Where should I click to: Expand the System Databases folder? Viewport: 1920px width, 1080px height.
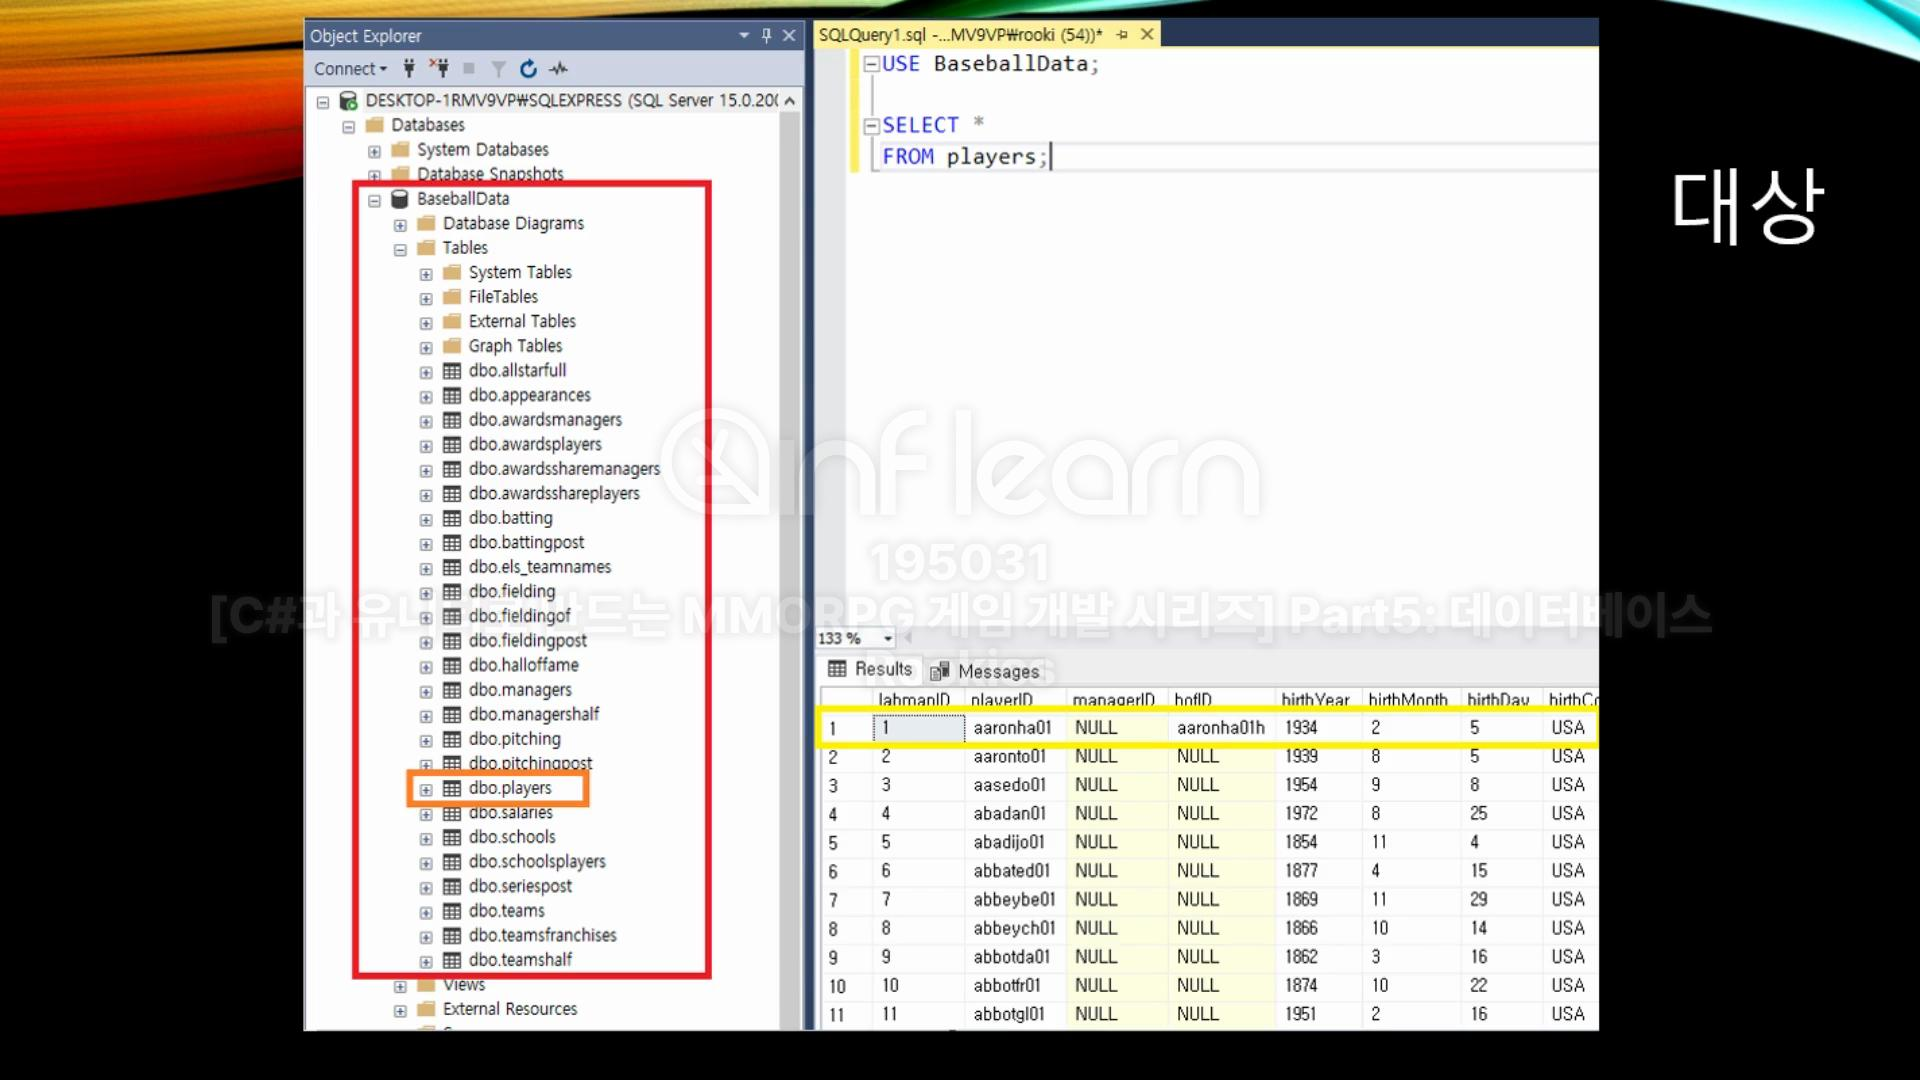[374, 151]
